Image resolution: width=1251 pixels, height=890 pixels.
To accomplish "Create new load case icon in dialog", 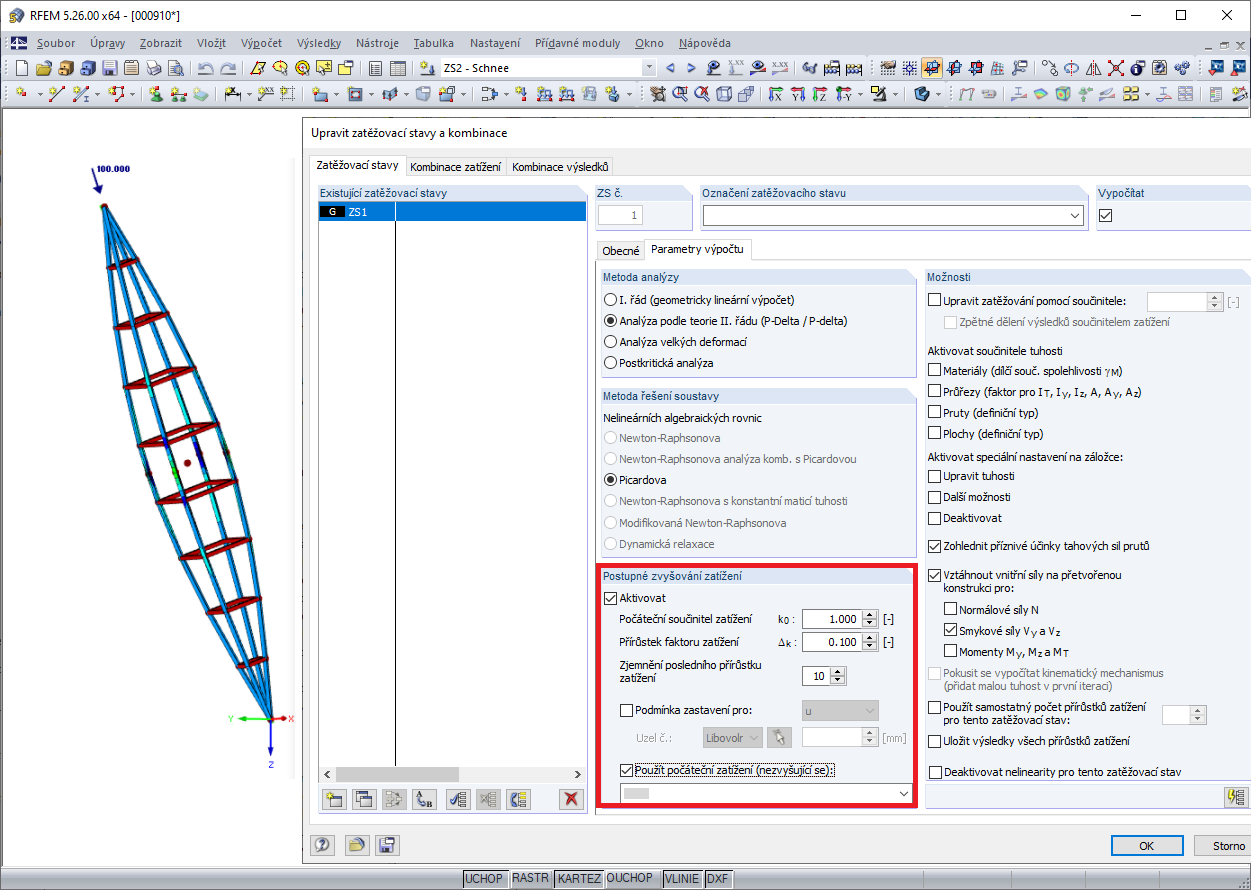I will 334,798.
